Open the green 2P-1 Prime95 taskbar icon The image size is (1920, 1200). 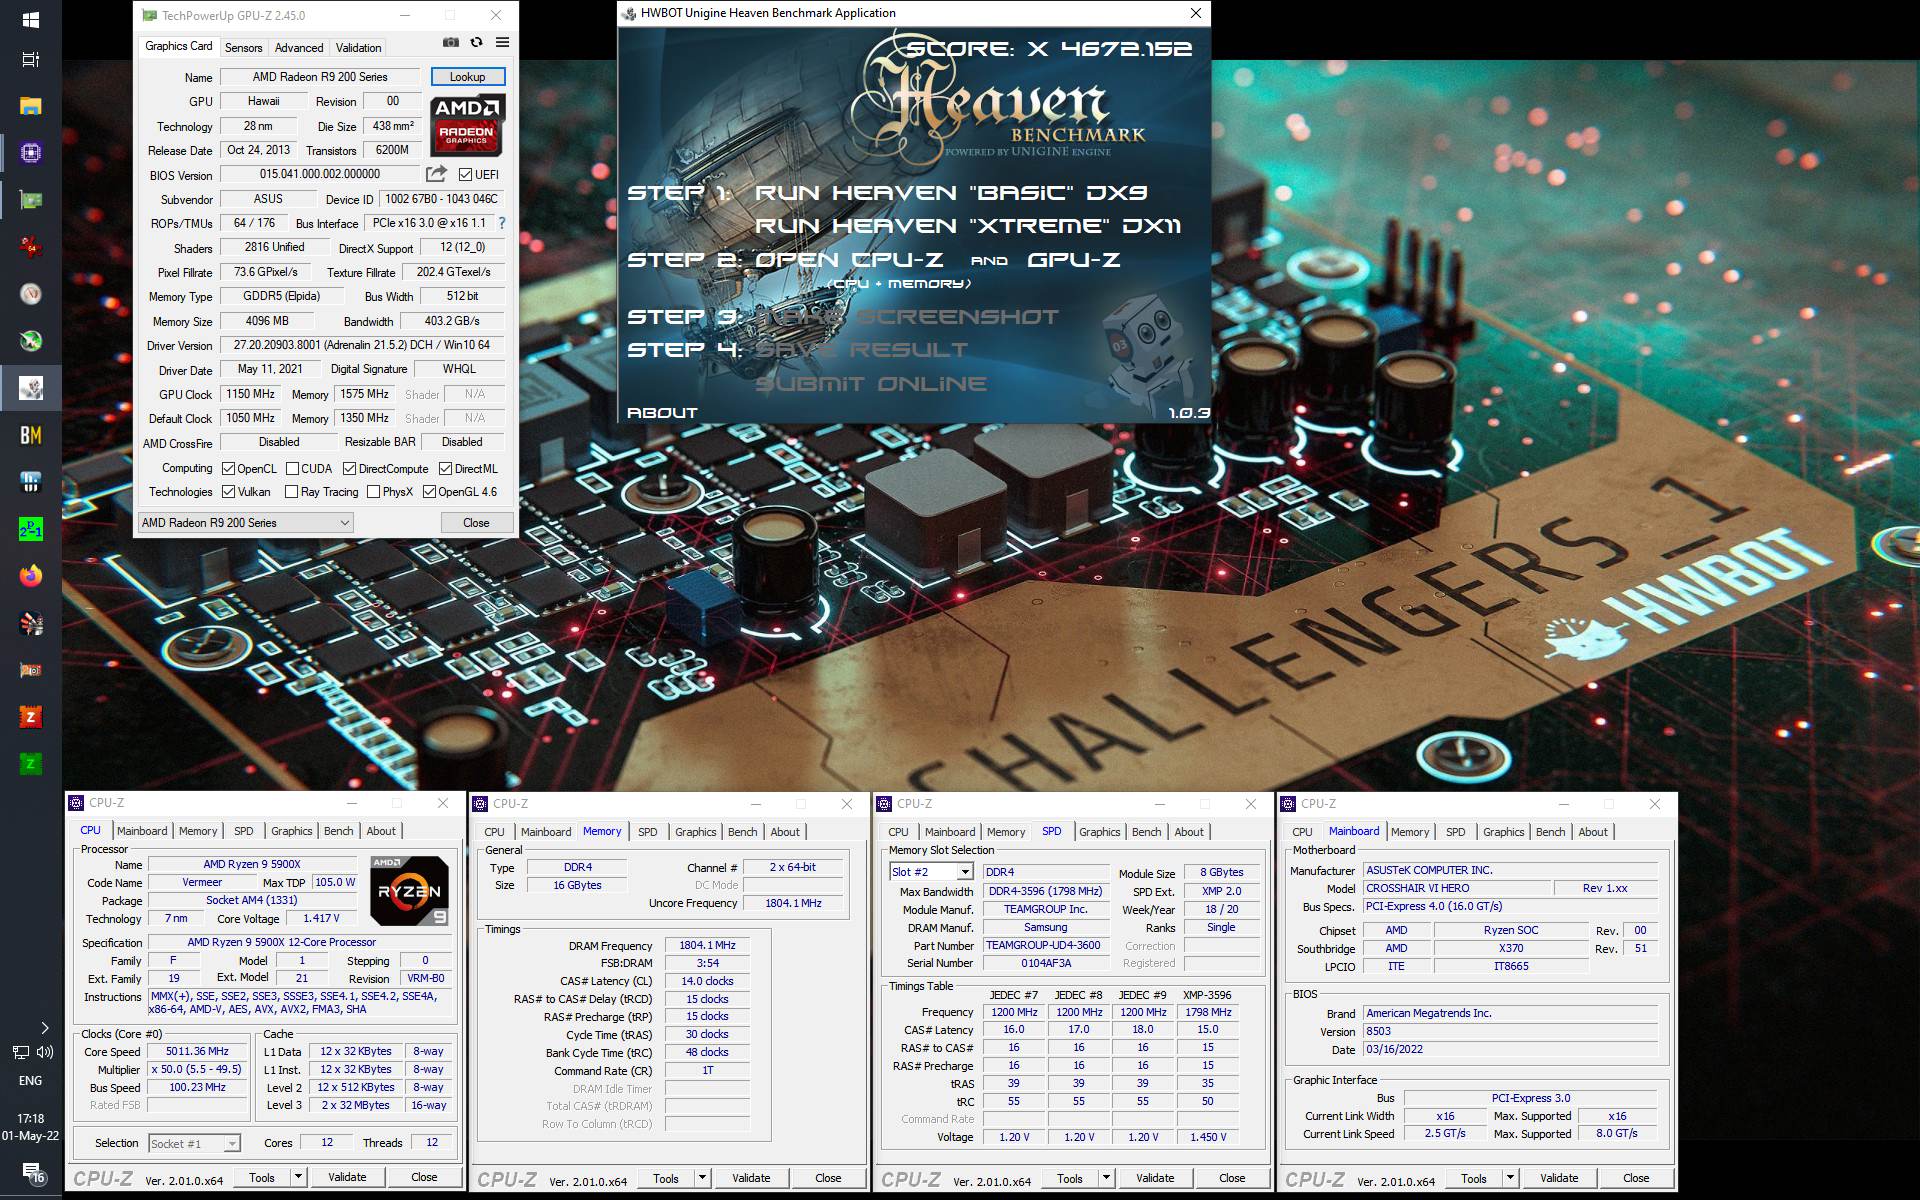30,529
